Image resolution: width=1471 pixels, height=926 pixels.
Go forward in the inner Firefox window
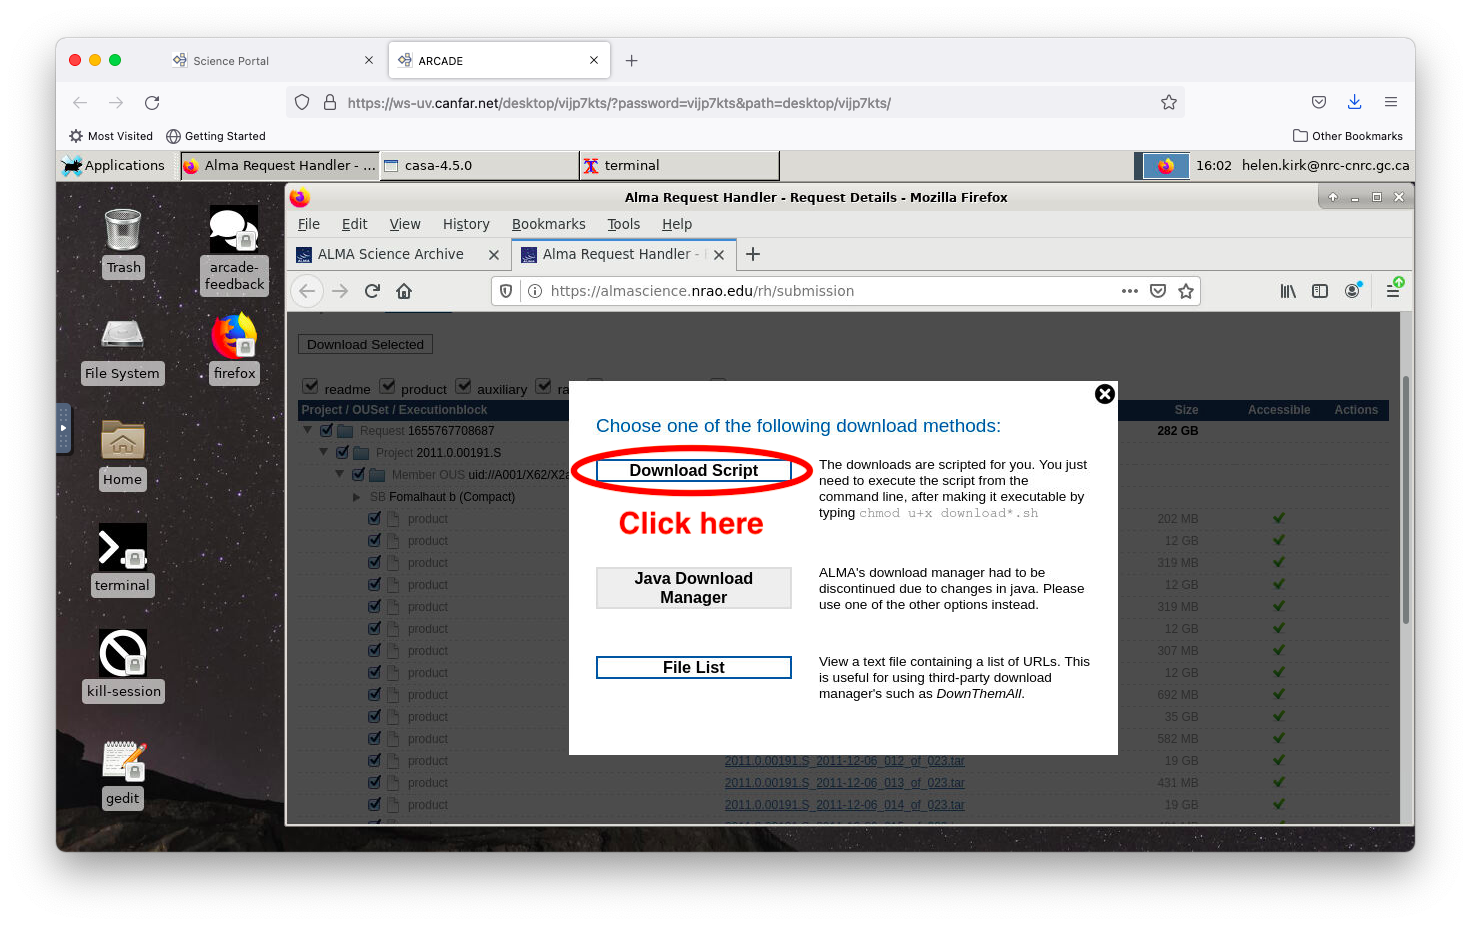tap(340, 291)
